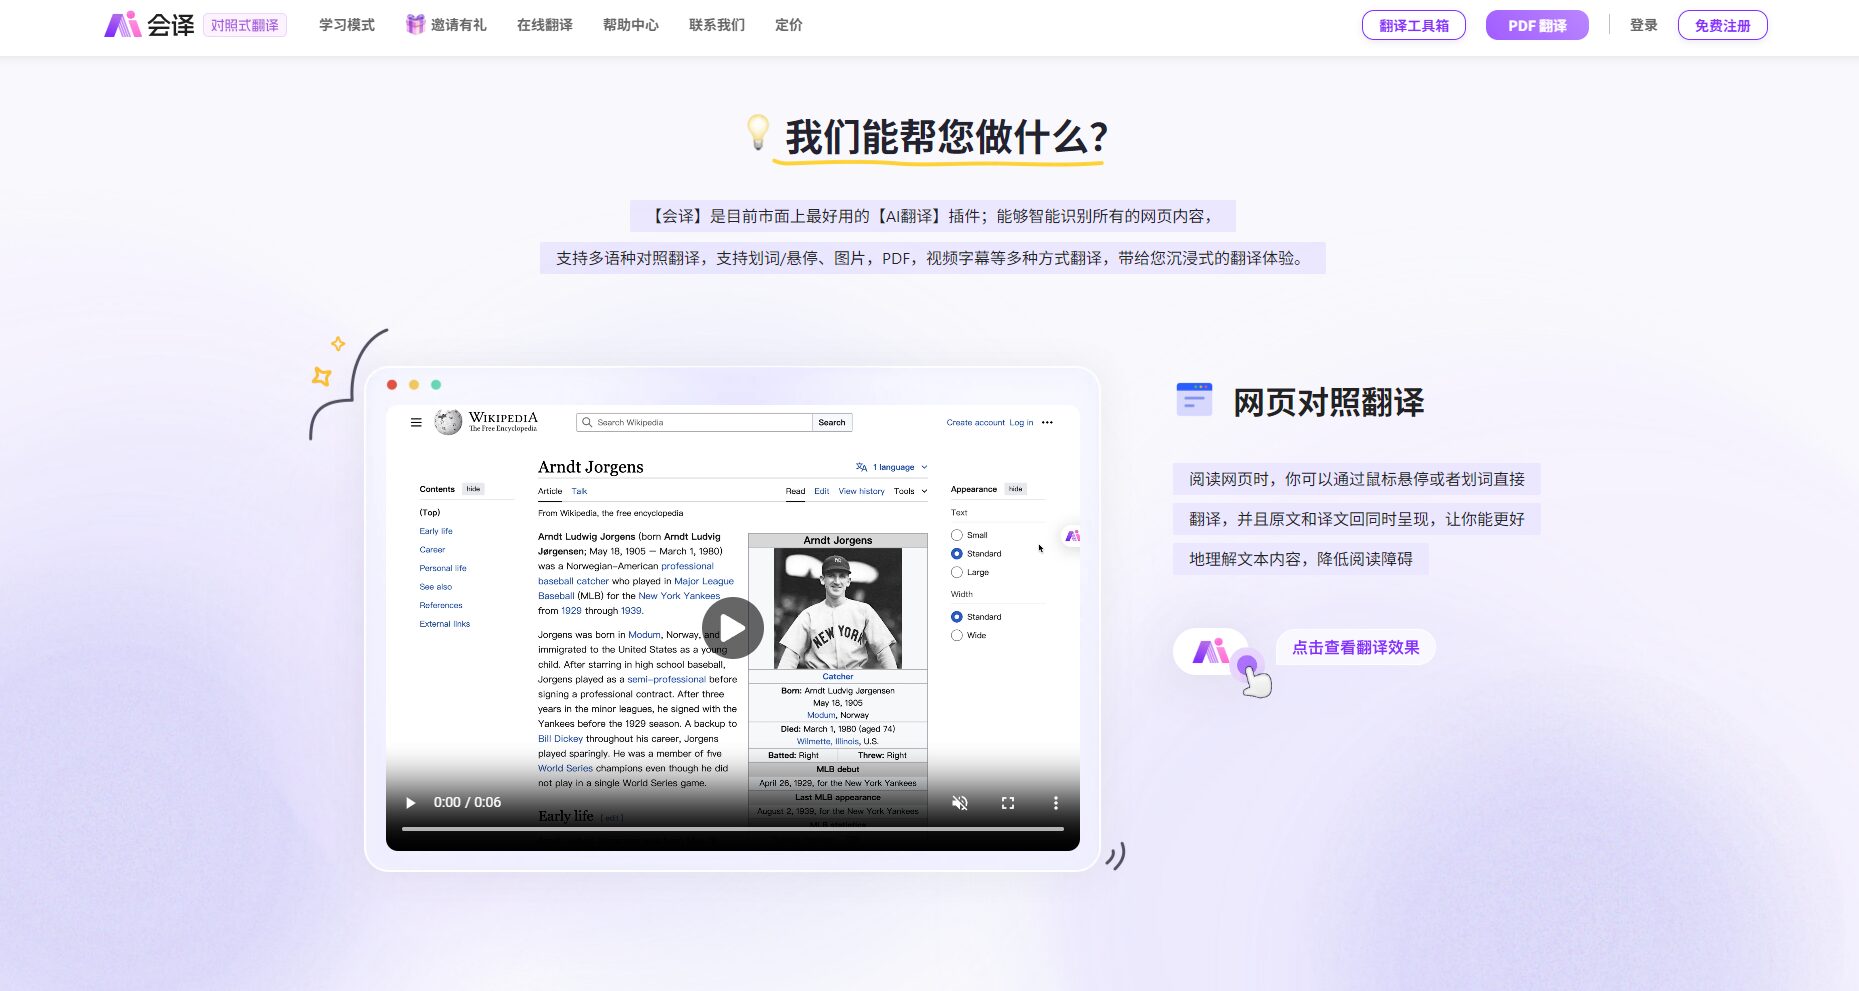Select the Small text size option

tap(957, 534)
